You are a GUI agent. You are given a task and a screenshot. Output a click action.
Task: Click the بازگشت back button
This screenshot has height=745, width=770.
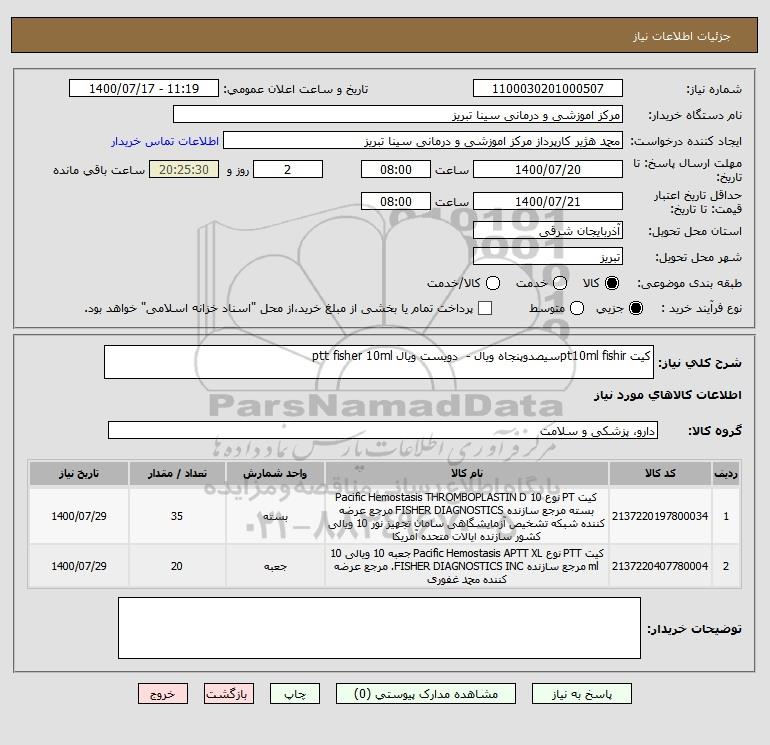point(229,694)
